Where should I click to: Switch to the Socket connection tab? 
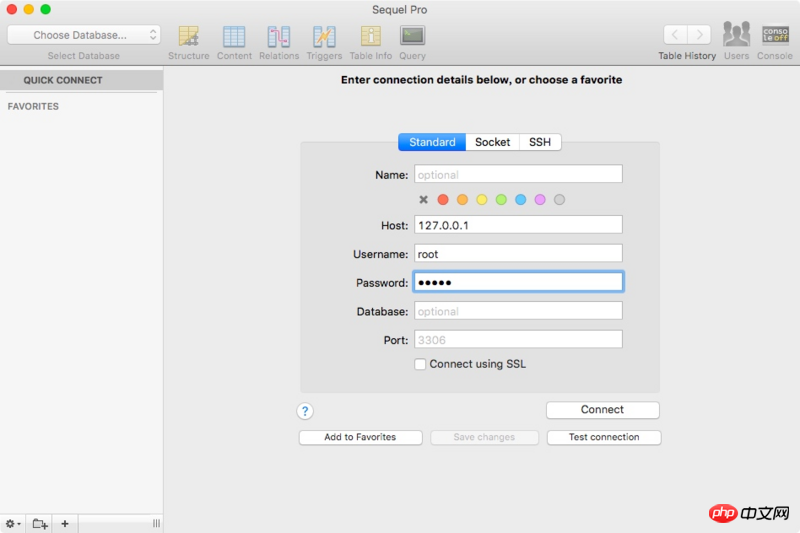492,142
